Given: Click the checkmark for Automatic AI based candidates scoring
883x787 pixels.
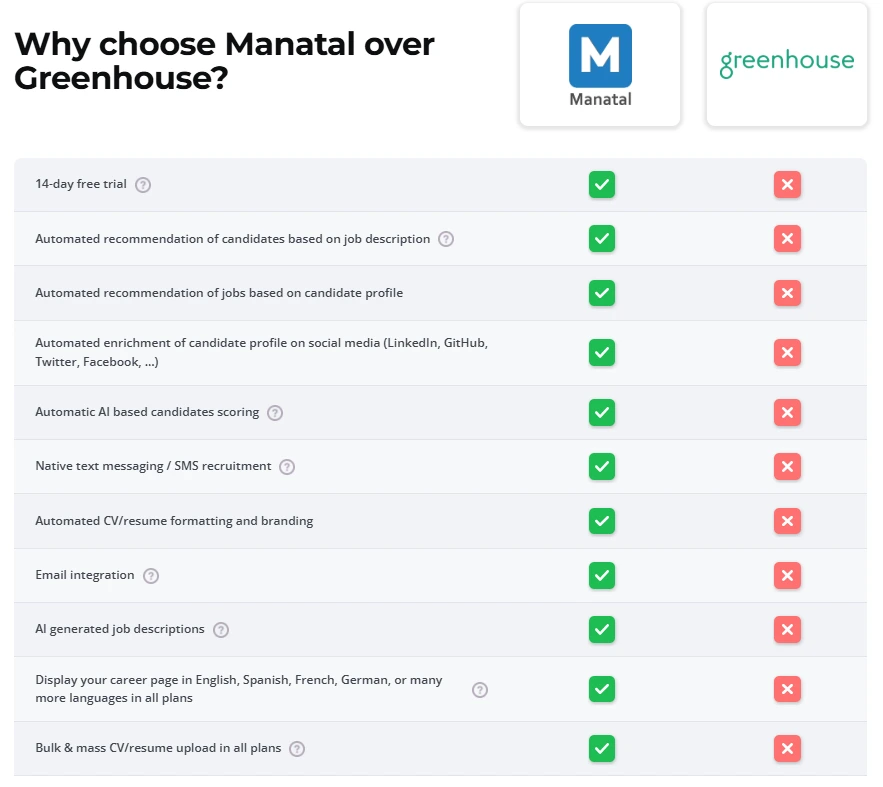Looking at the screenshot, I should (x=601, y=412).
